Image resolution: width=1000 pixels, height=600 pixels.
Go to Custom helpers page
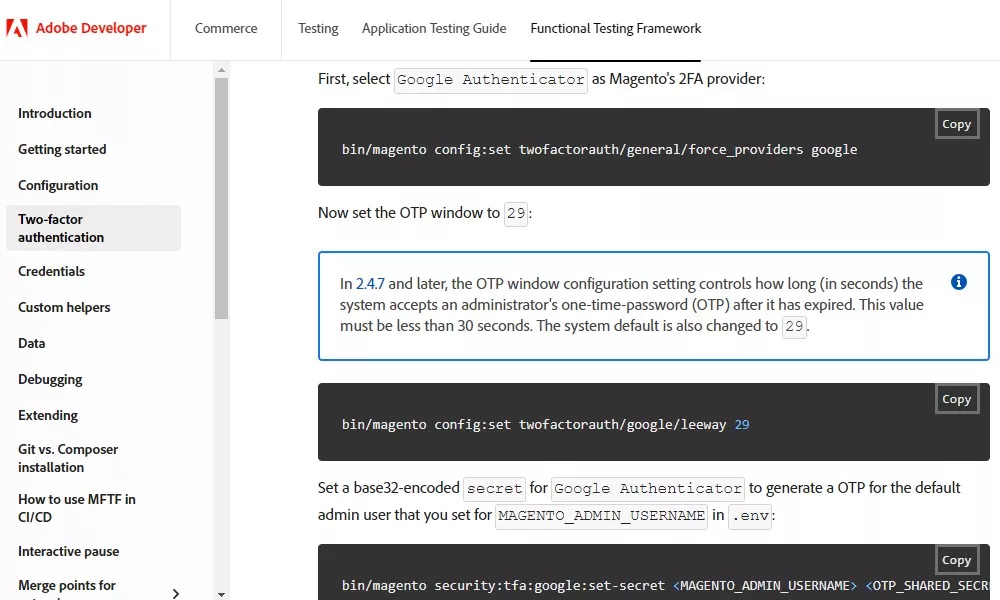point(64,307)
